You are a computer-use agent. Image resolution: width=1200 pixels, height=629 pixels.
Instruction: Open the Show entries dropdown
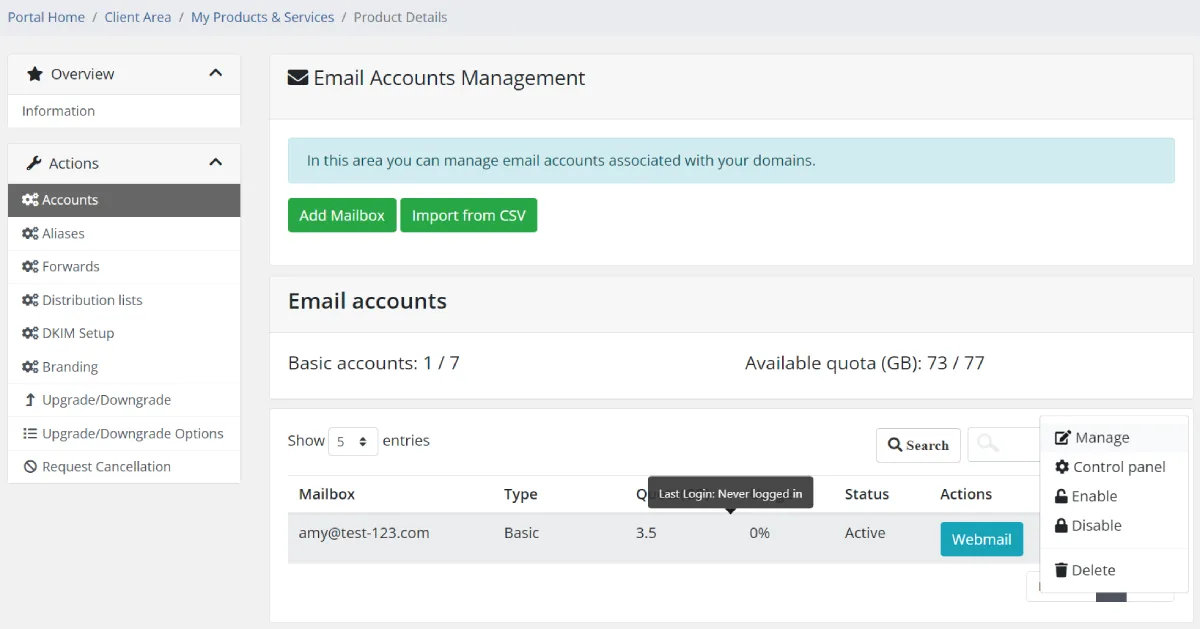point(353,440)
